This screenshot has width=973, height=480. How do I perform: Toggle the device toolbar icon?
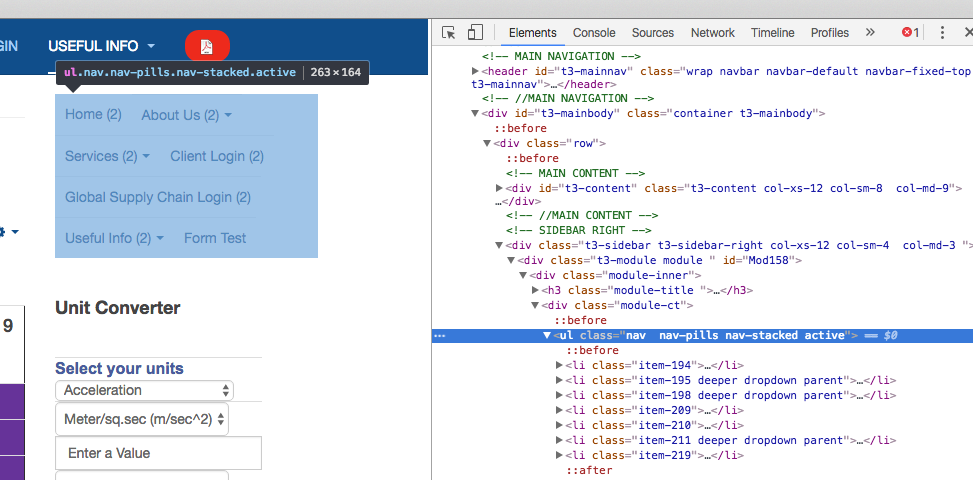tap(475, 32)
